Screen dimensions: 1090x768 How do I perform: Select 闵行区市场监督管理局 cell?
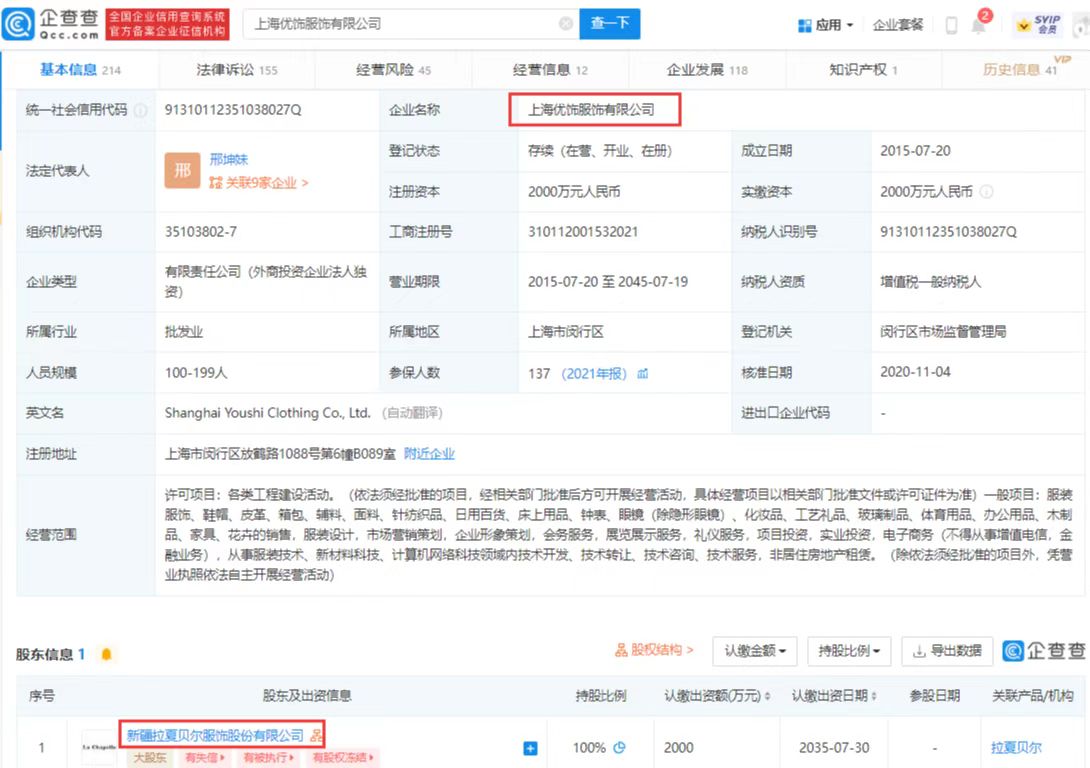(x=943, y=332)
